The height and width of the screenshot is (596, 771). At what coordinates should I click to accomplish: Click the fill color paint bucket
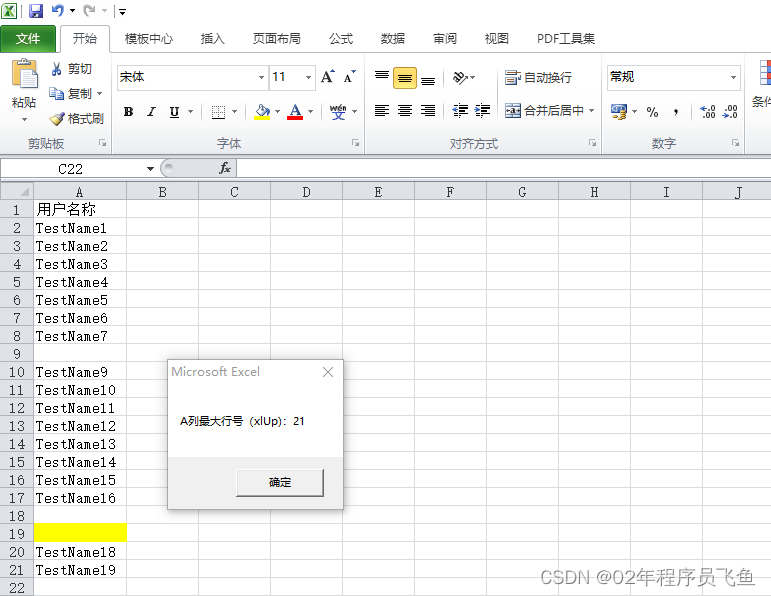tap(263, 112)
